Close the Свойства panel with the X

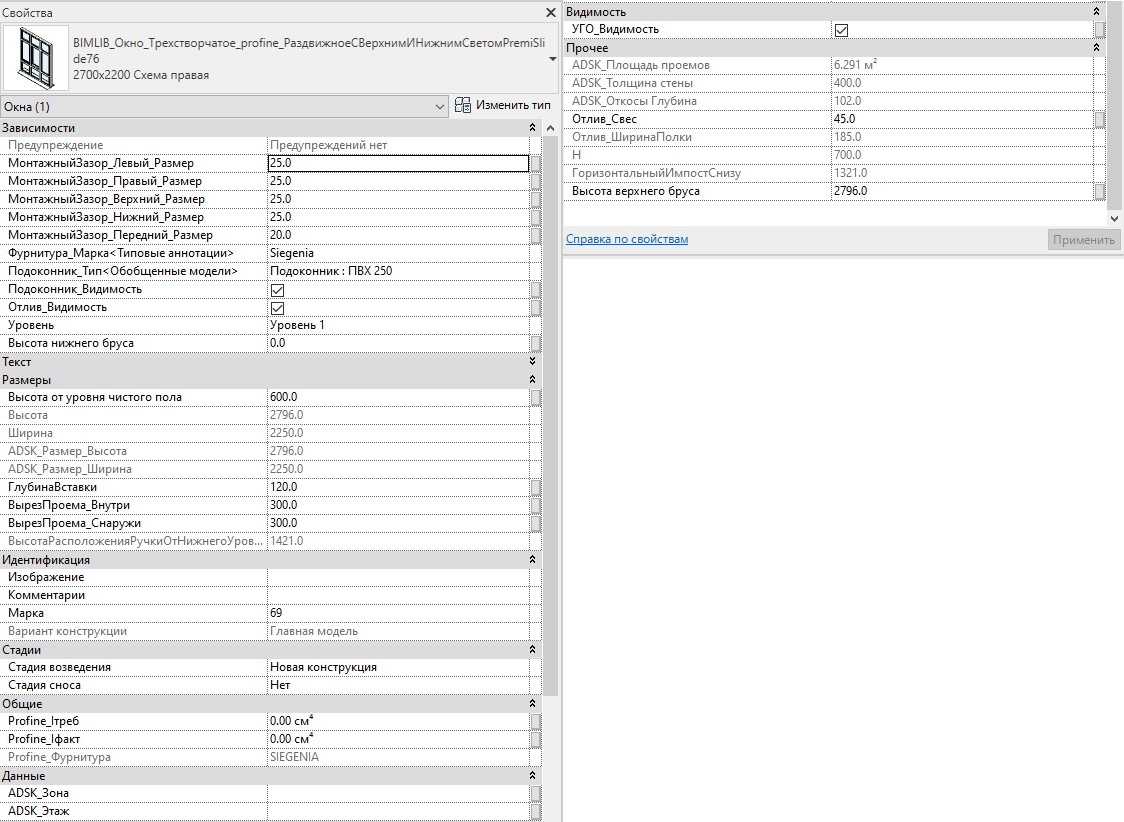[550, 13]
